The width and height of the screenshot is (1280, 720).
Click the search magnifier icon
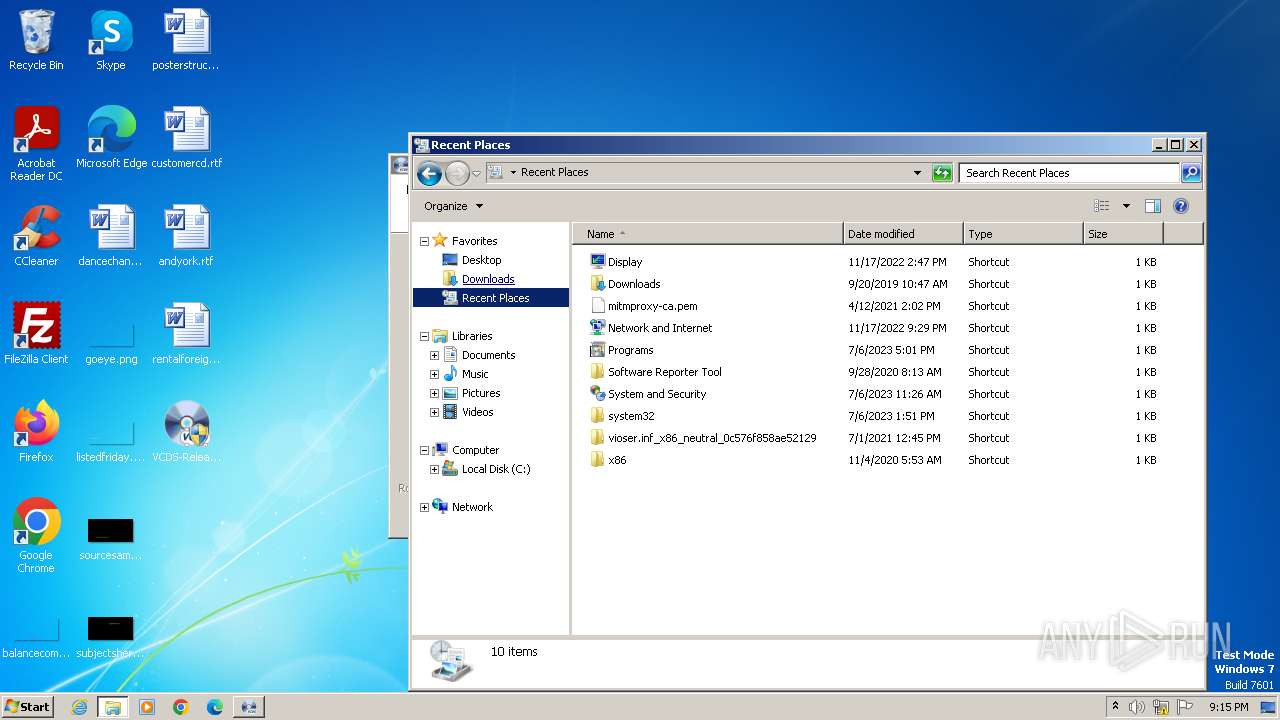pos(1190,173)
